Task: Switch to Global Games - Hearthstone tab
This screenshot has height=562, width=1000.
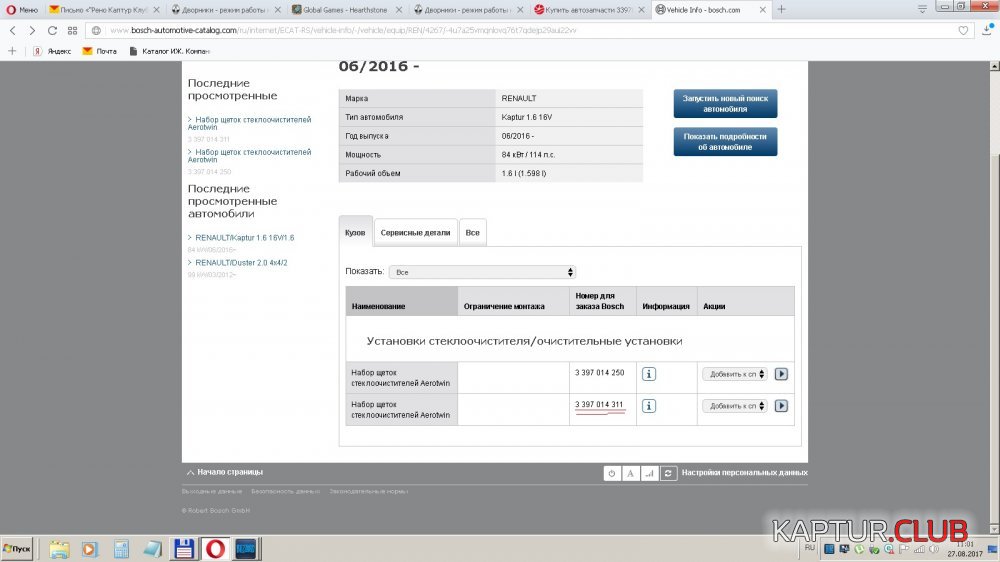Action: (344, 10)
